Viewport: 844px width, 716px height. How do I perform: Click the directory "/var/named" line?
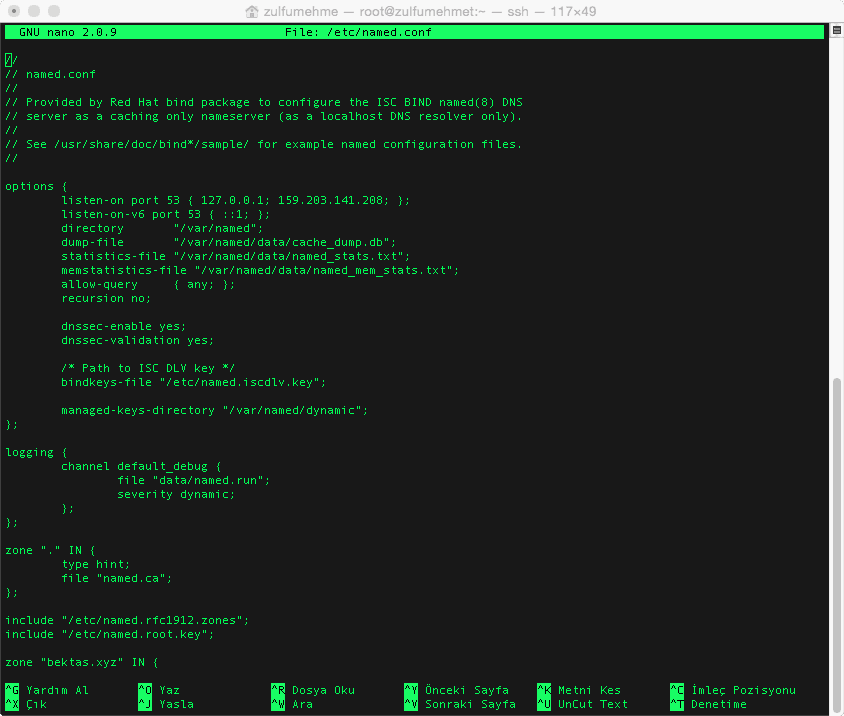(x=162, y=228)
